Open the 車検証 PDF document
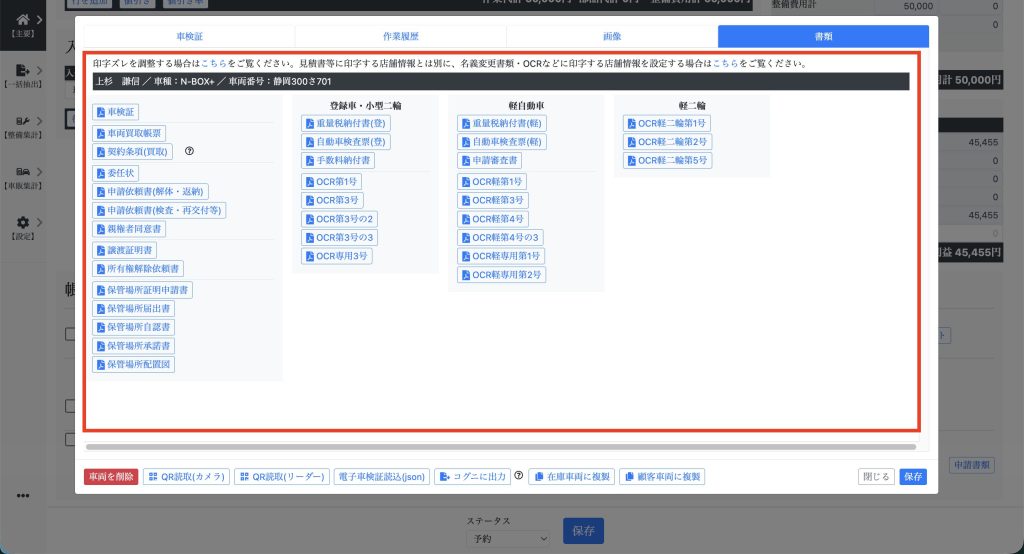Screen dimensions: 1024x554 114,111
